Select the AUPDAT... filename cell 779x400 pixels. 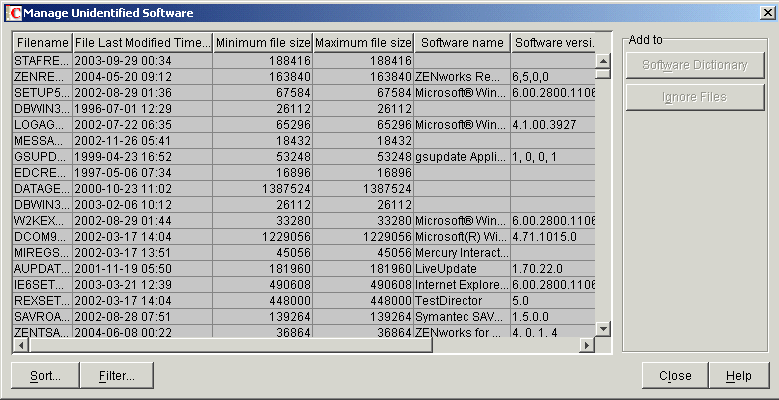43,269
